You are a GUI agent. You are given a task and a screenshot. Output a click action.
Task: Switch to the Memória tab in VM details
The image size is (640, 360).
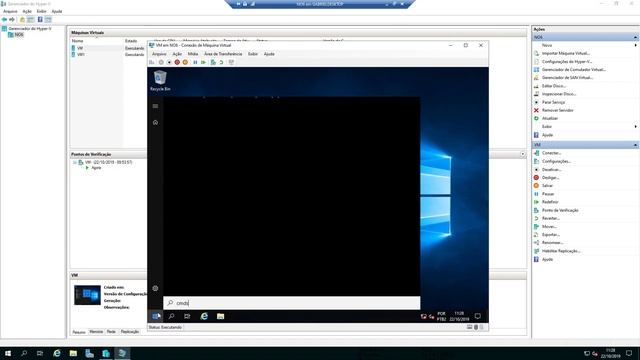96,332
